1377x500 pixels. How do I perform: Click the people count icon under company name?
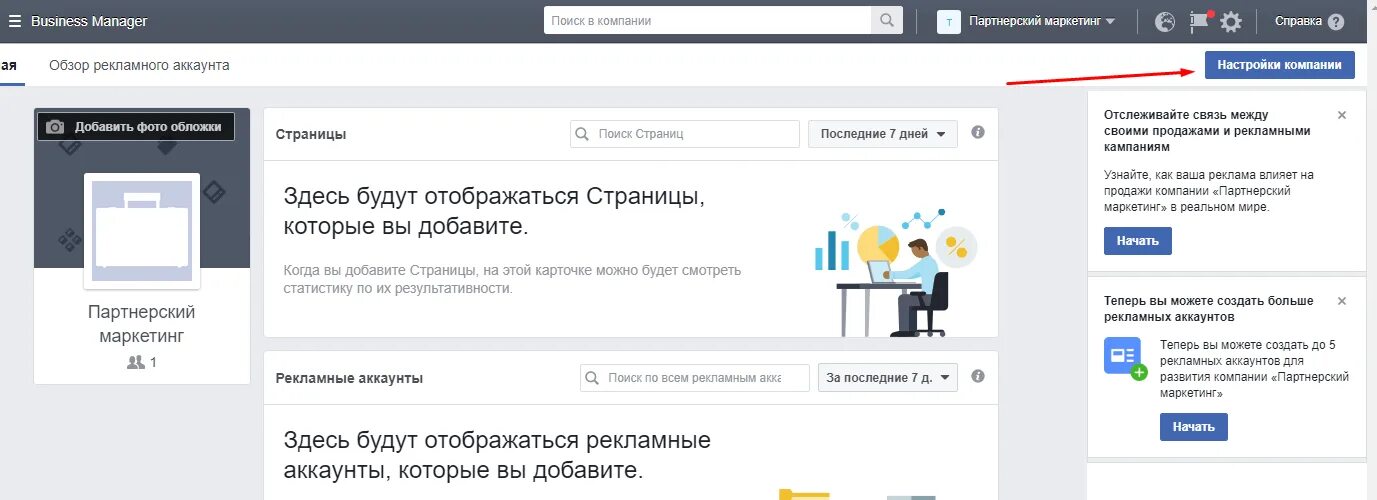pyautogui.click(x=136, y=363)
